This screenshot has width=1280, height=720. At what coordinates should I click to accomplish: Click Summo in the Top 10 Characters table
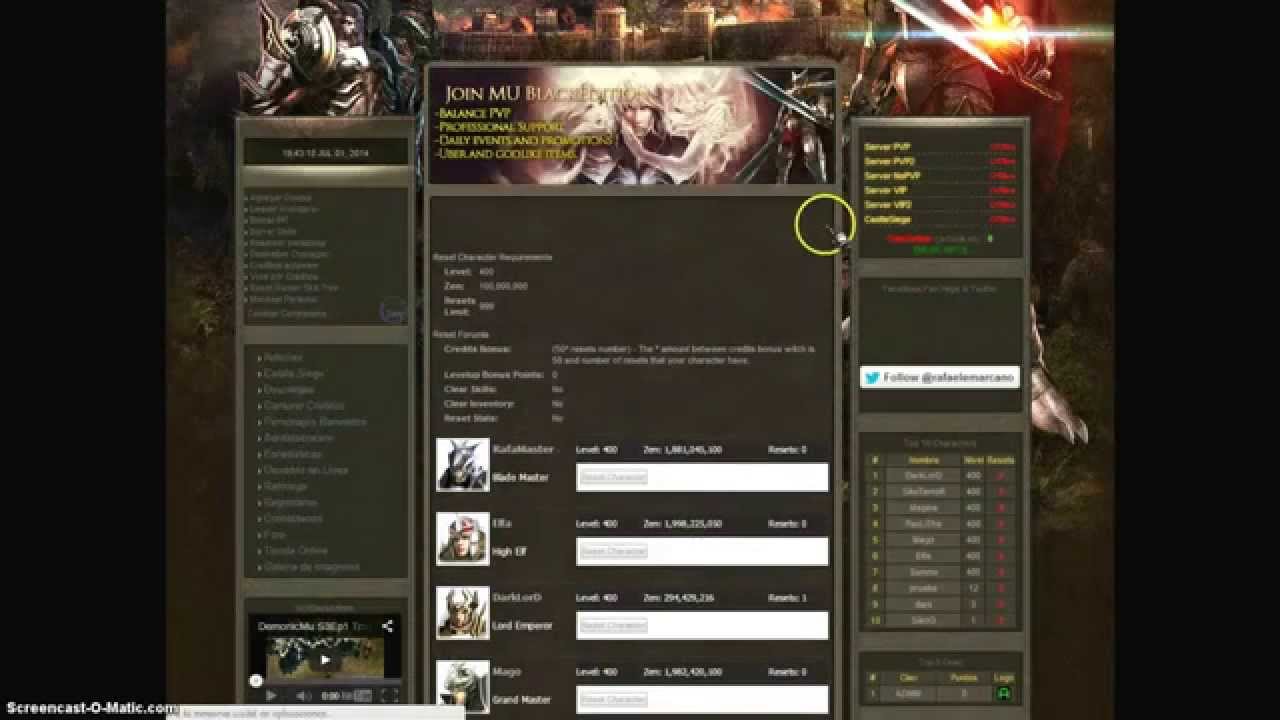click(x=923, y=572)
